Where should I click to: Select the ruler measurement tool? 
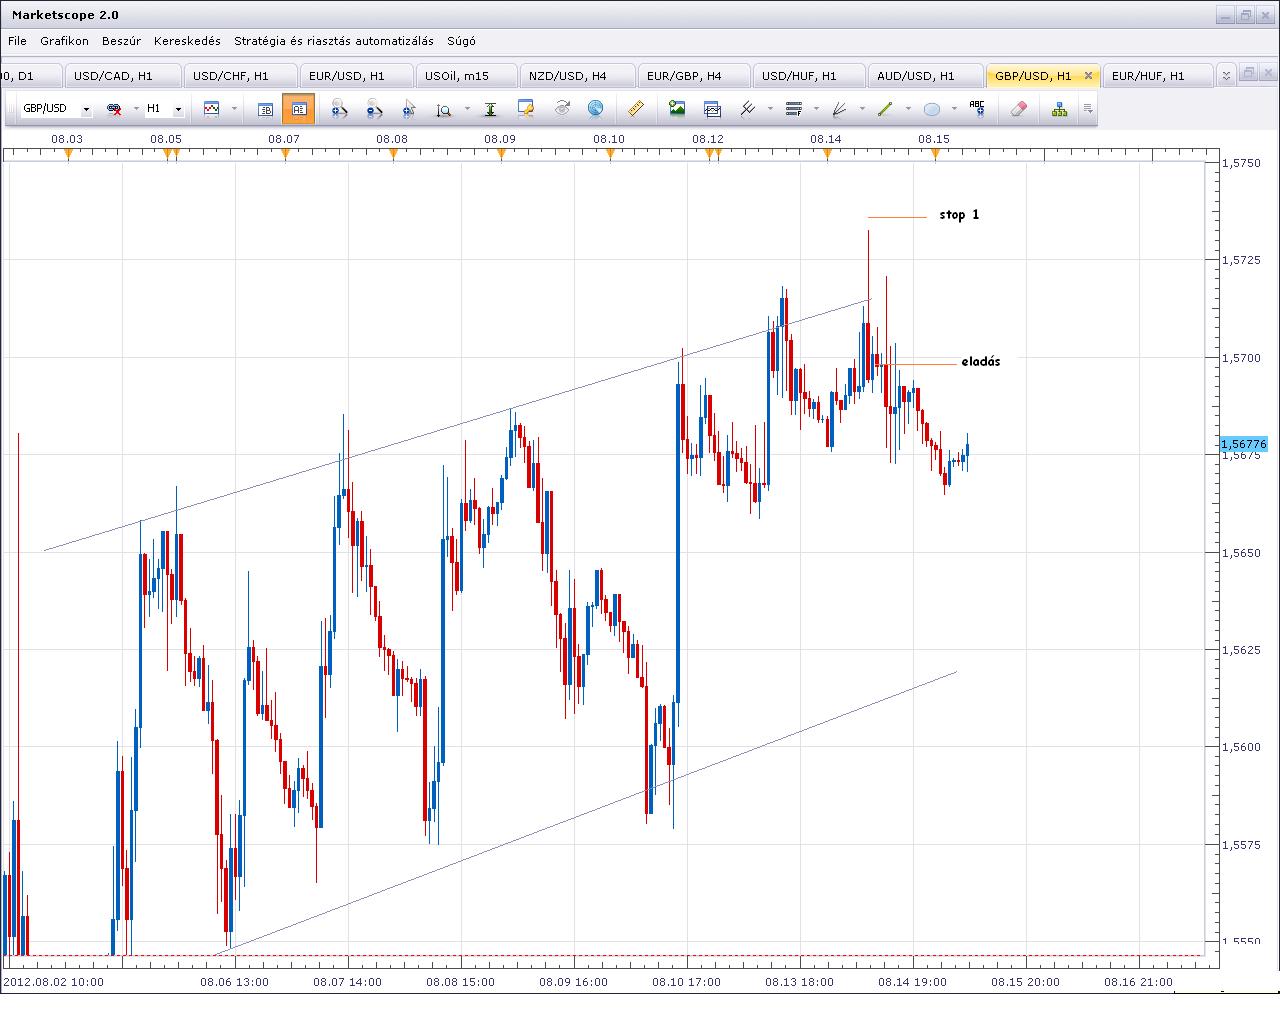tap(635, 108)
